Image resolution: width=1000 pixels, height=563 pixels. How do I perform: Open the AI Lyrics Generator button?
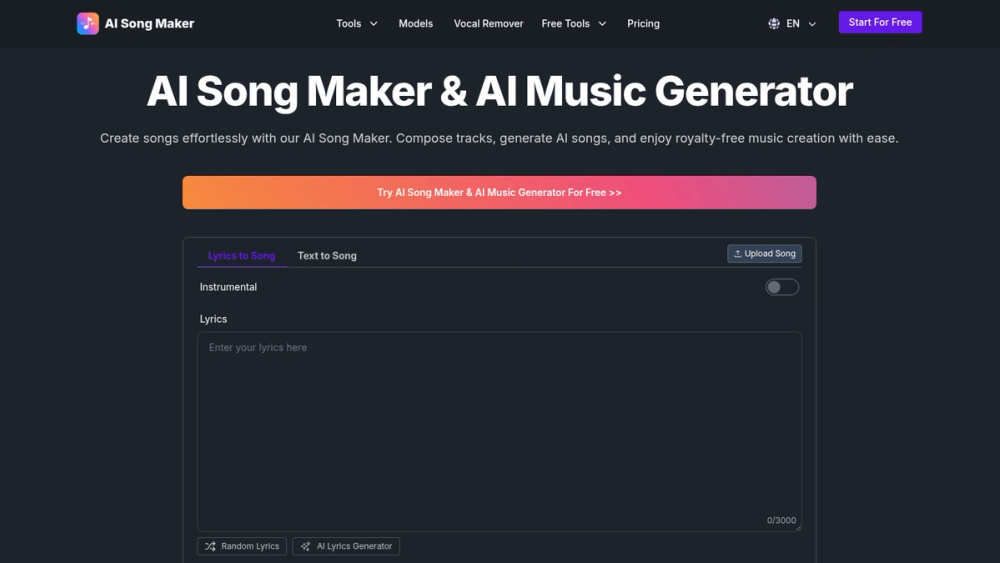coord(346,546)
